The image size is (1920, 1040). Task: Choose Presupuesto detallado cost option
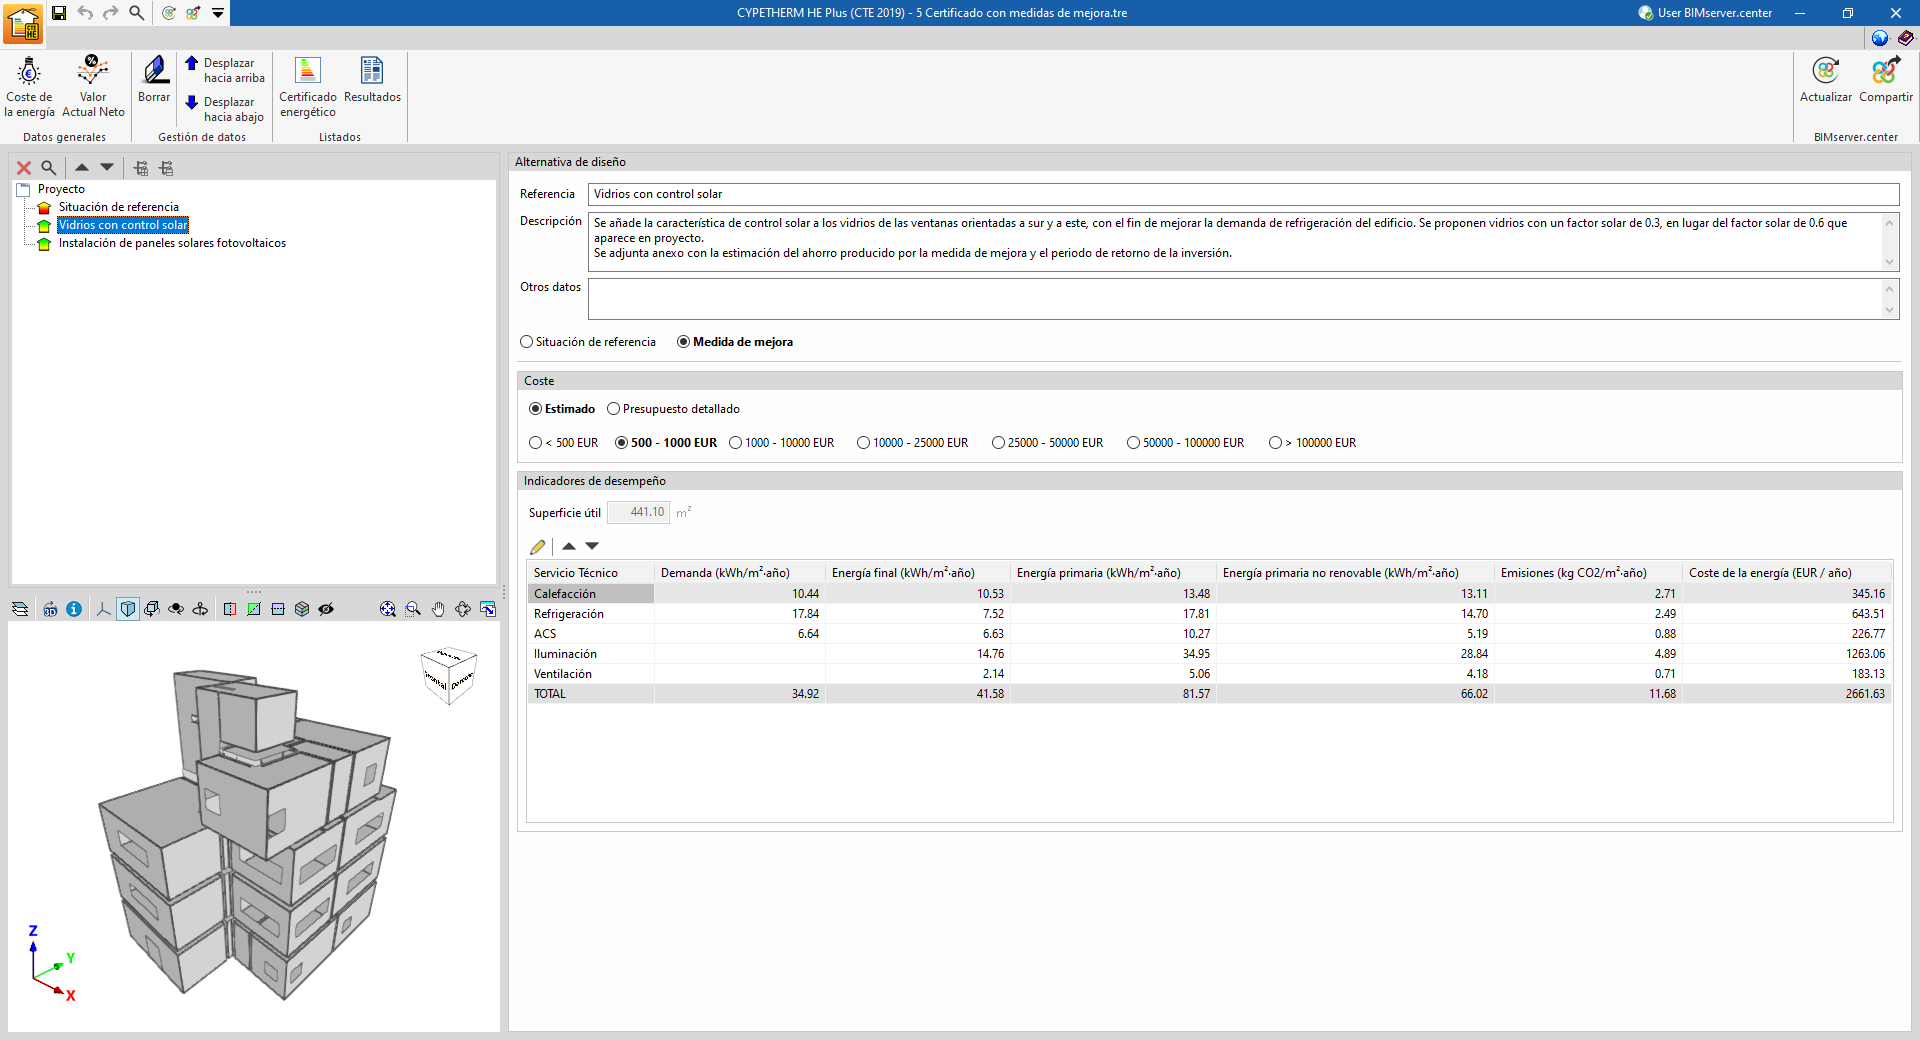click(614, 409)
